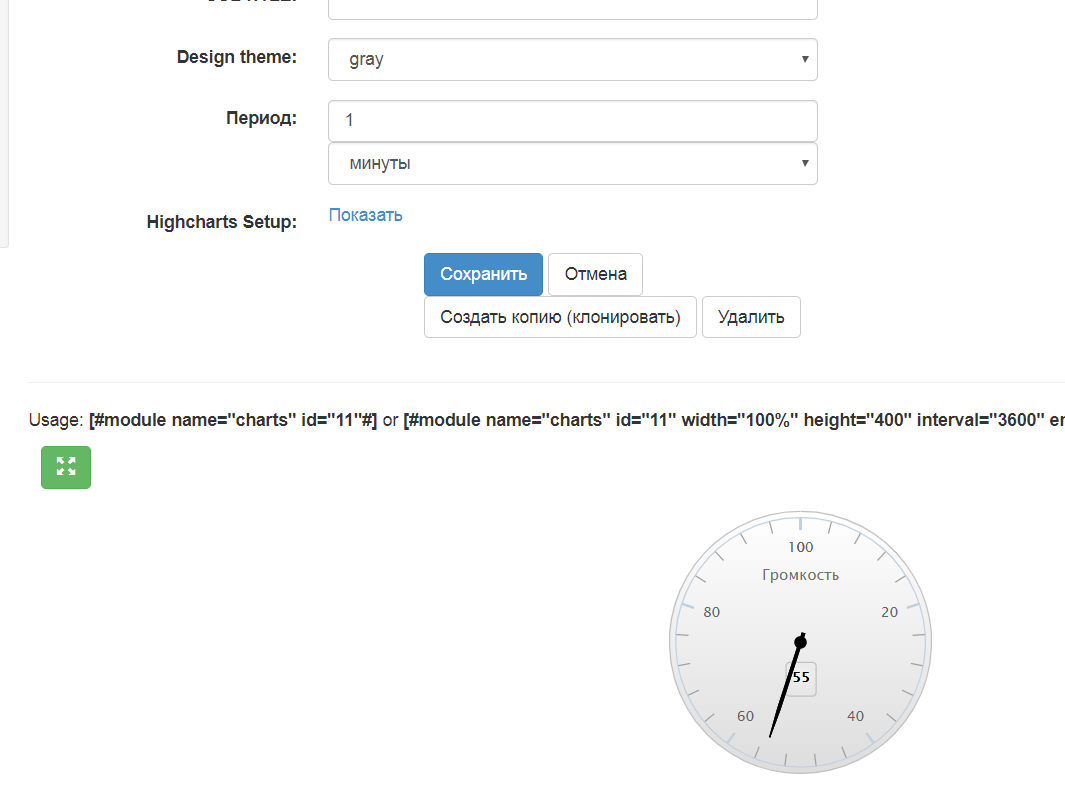This screenshot has height=809, width=1065.
Task: Click the Удалить button
Action: coord(751,317)
